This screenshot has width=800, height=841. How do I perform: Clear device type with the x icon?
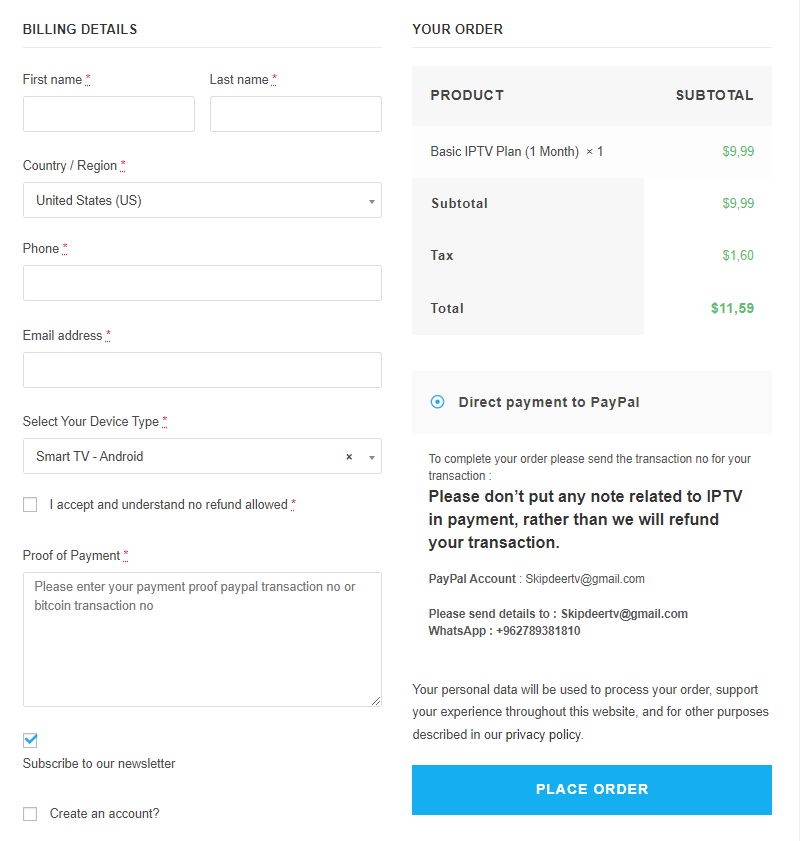tap(349, 457)
